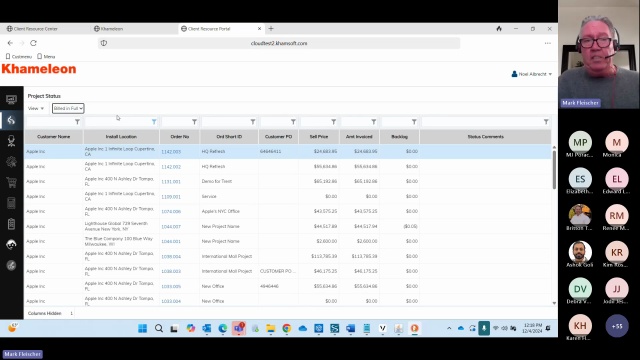Open the Billed in Full dropdown

pyautogui.click(x=68, y=109)
